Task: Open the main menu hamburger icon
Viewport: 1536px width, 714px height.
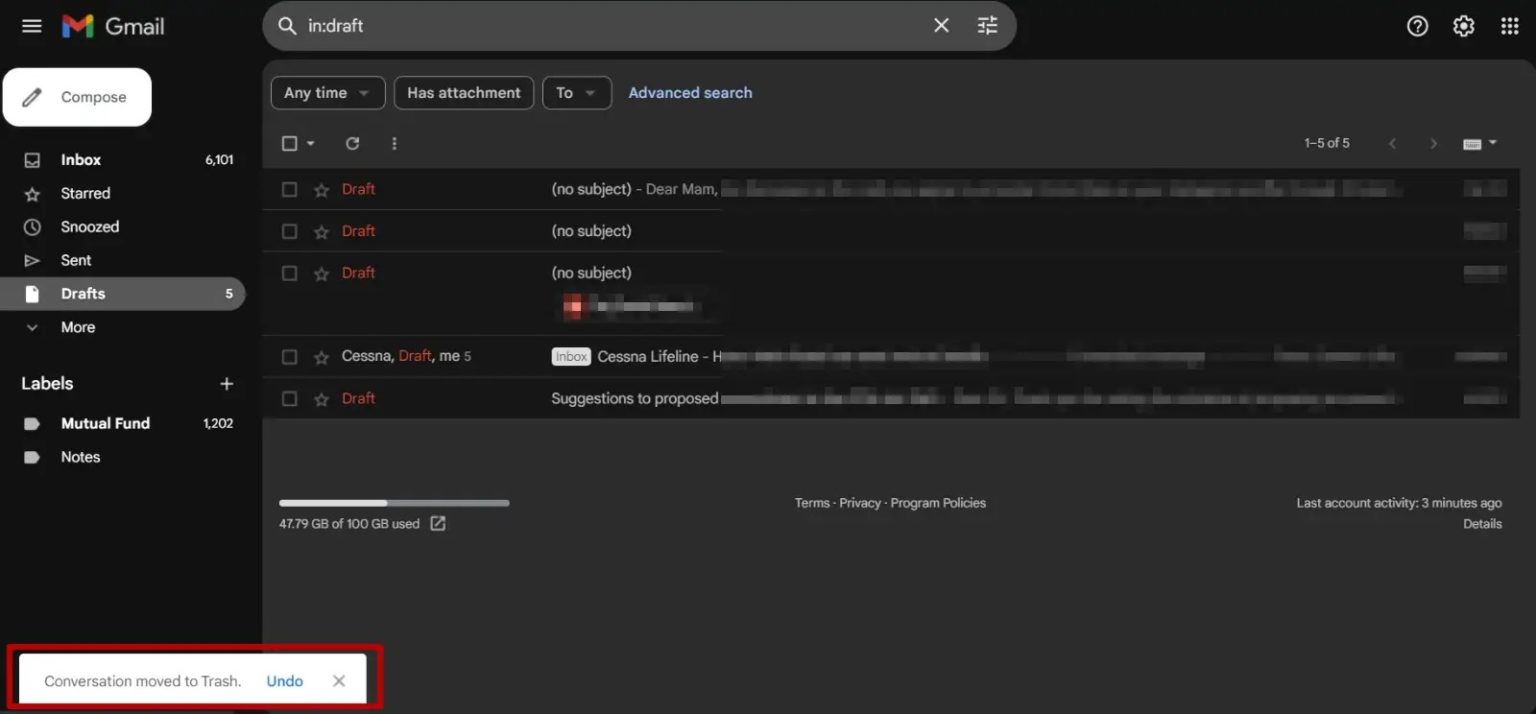Action: 32,26
